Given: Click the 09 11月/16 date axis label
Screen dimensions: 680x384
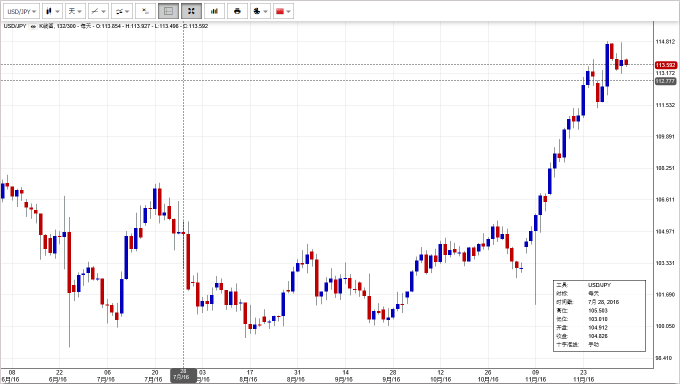Looking at the screenshot, I should point(536,376).
